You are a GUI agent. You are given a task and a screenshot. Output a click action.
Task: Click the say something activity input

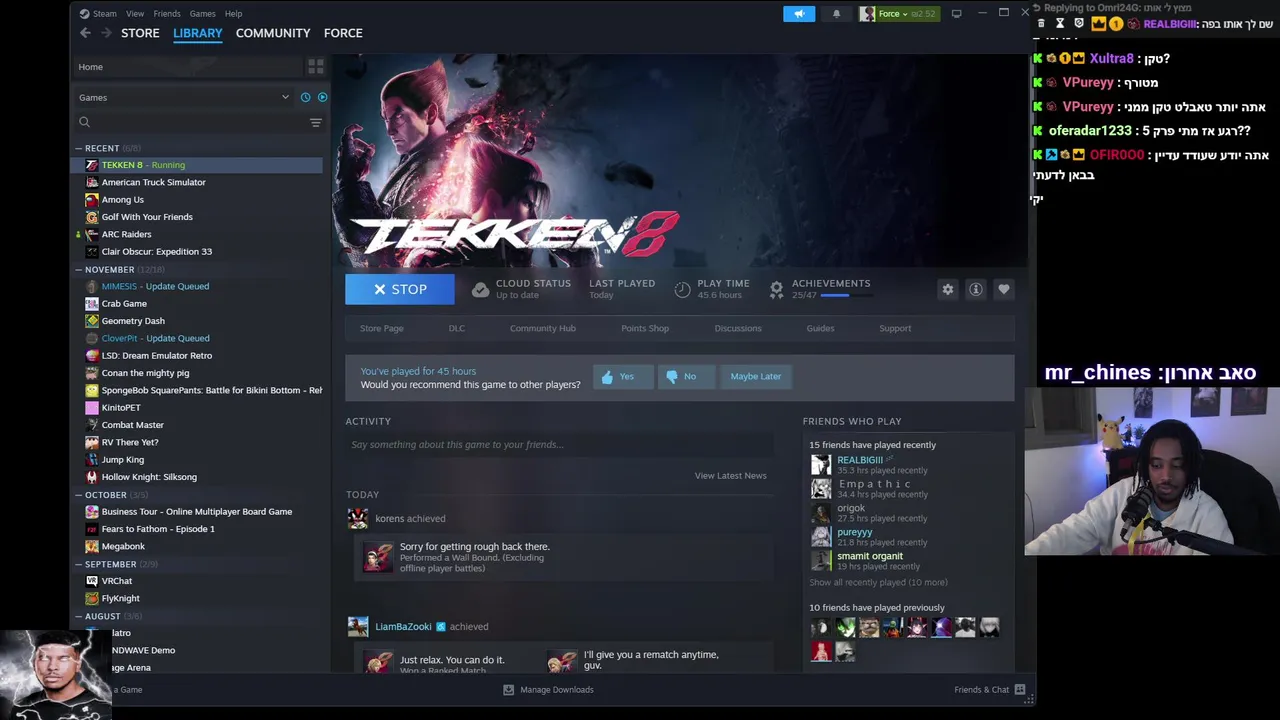560,445
